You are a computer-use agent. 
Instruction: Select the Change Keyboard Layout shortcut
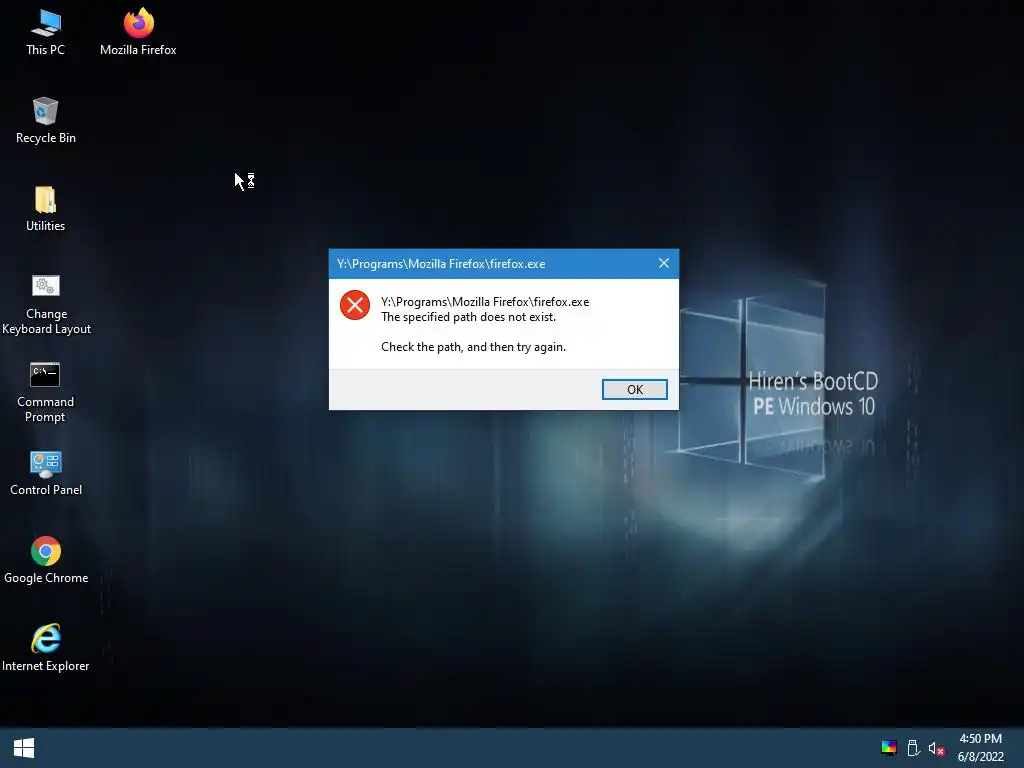click(x=46, y=304)
